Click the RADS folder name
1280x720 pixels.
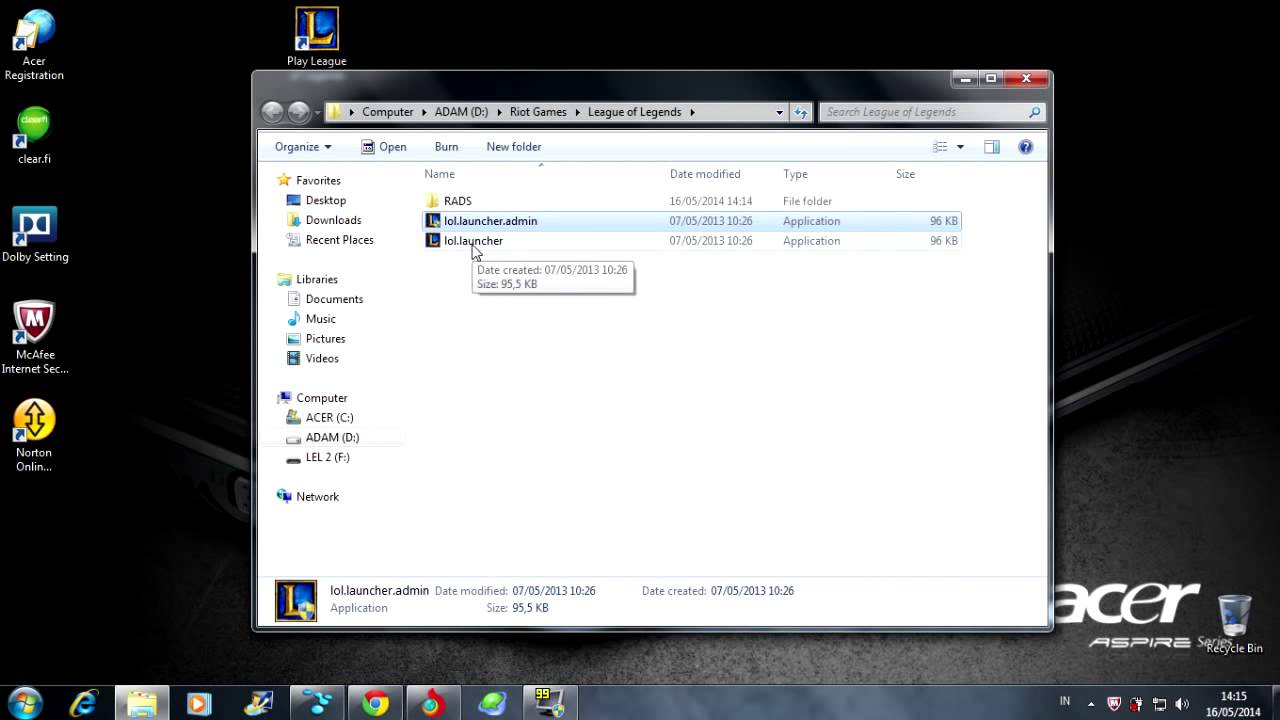point(457,201)
